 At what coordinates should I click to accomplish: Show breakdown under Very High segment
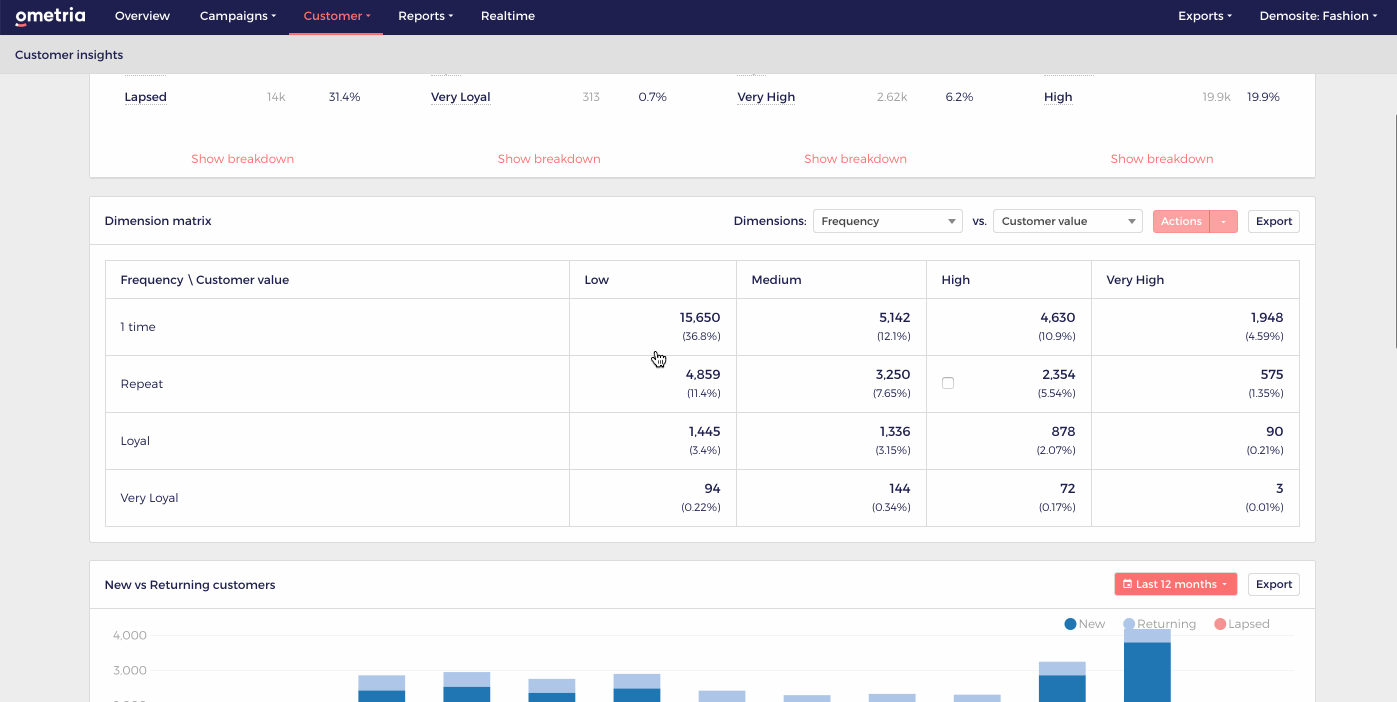(855, 159)
